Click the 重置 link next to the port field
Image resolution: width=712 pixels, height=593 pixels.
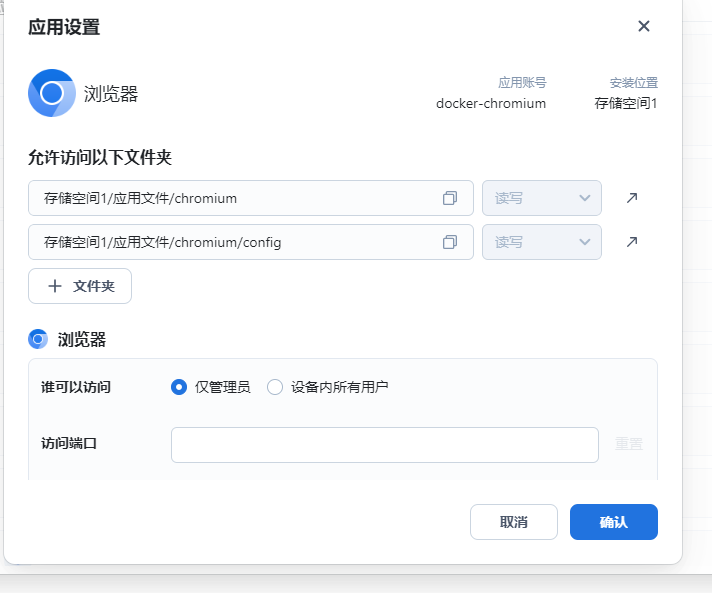click(x=629, y=444)
